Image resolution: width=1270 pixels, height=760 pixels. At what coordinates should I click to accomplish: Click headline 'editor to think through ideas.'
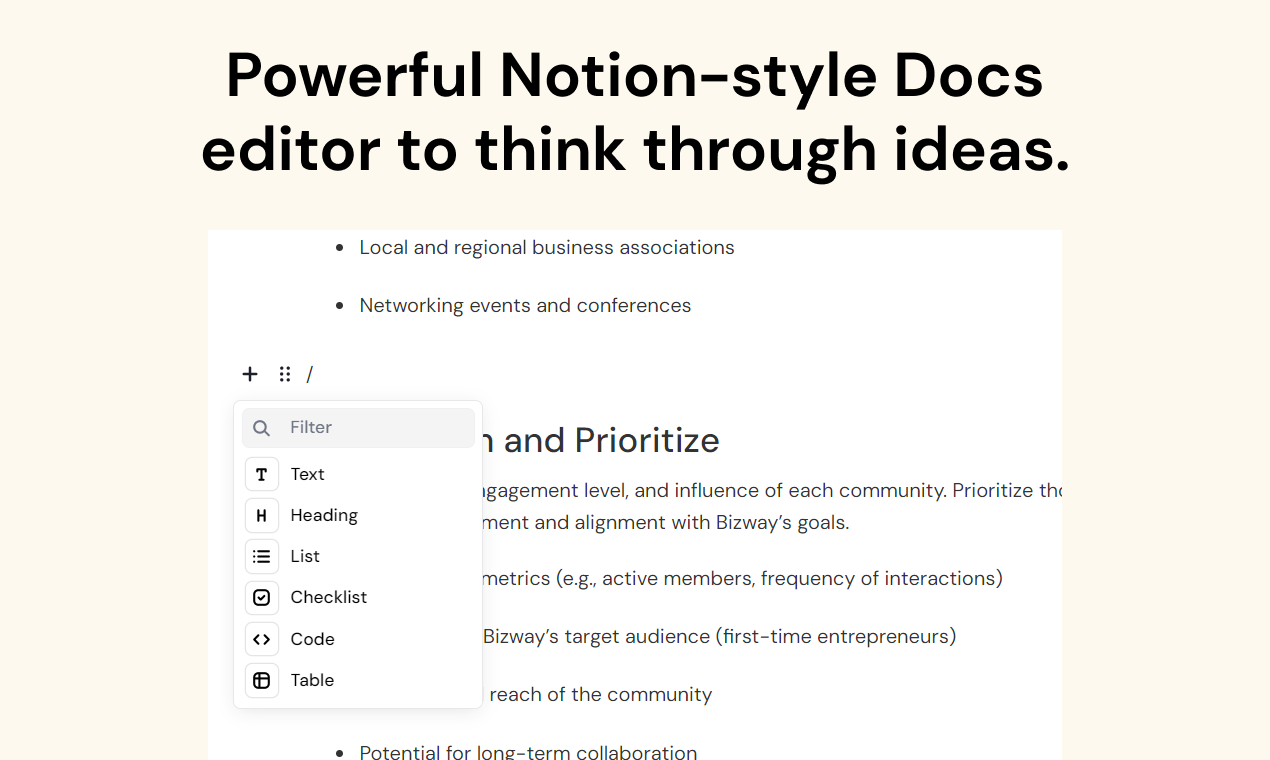pos(635,150)
